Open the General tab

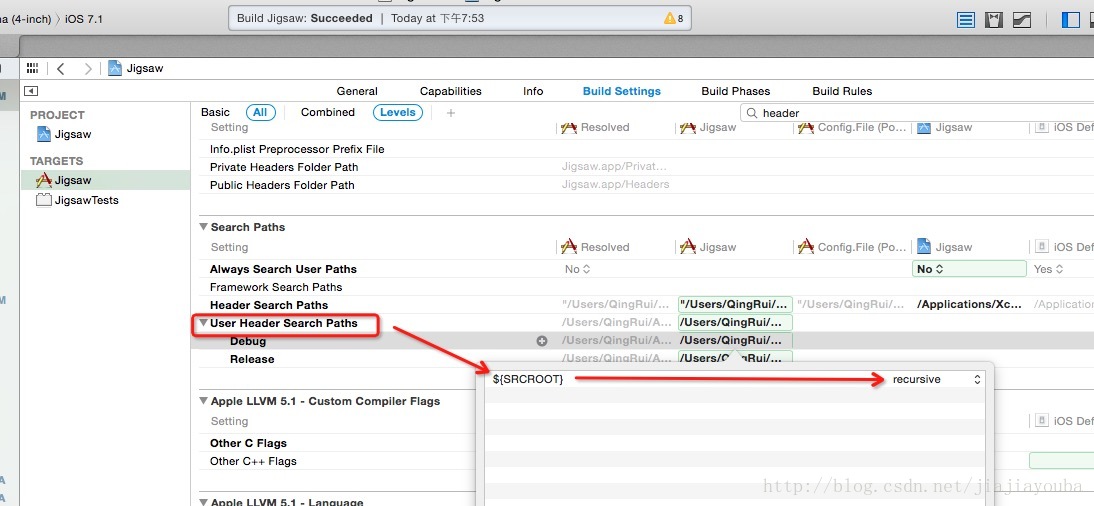pyautogui.click(x=357, y=91)
